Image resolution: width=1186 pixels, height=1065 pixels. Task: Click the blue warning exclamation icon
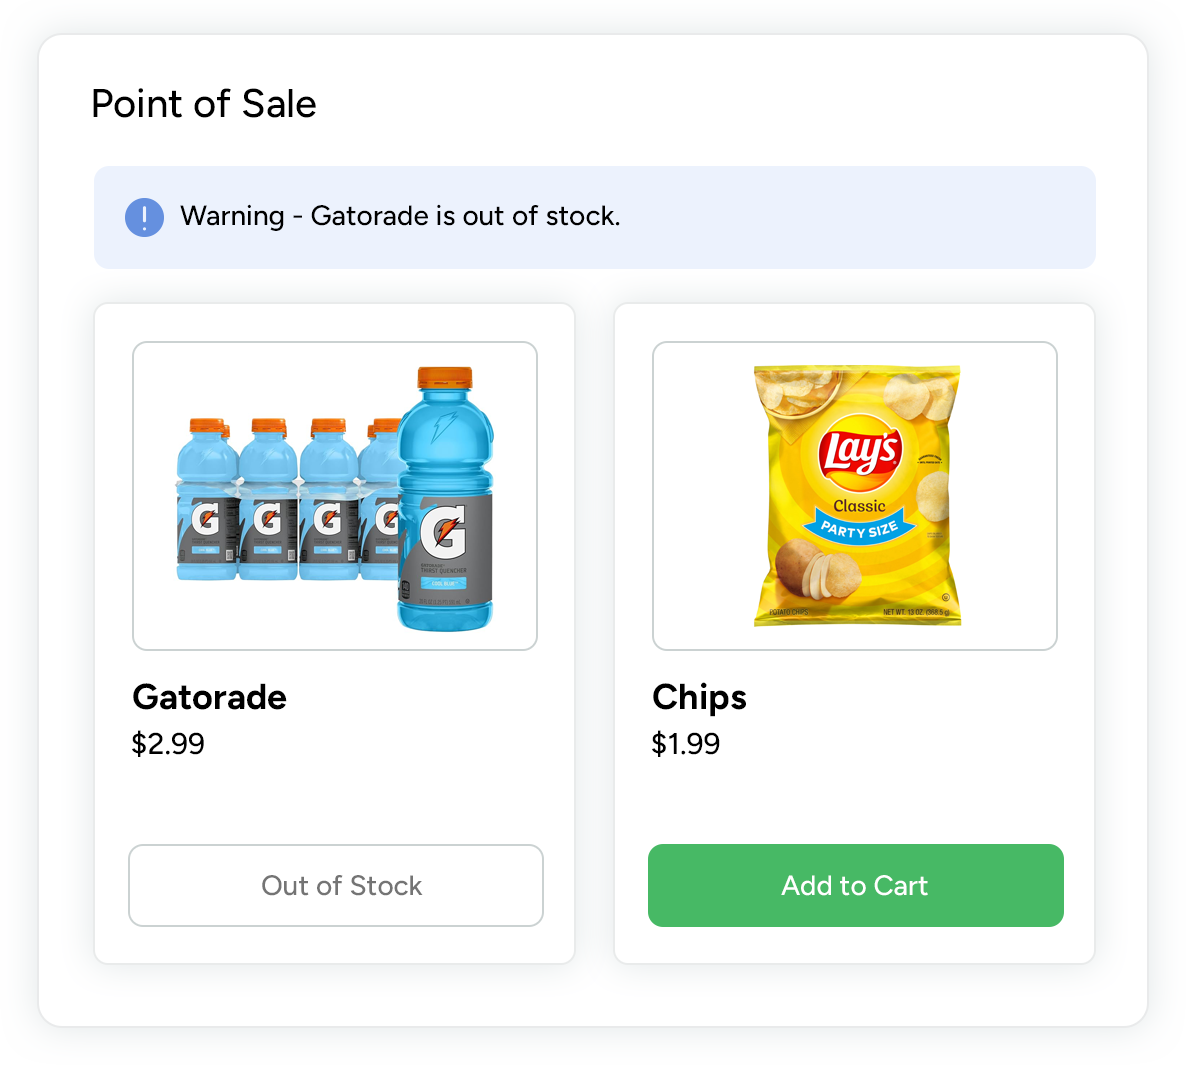pos(144,217)
